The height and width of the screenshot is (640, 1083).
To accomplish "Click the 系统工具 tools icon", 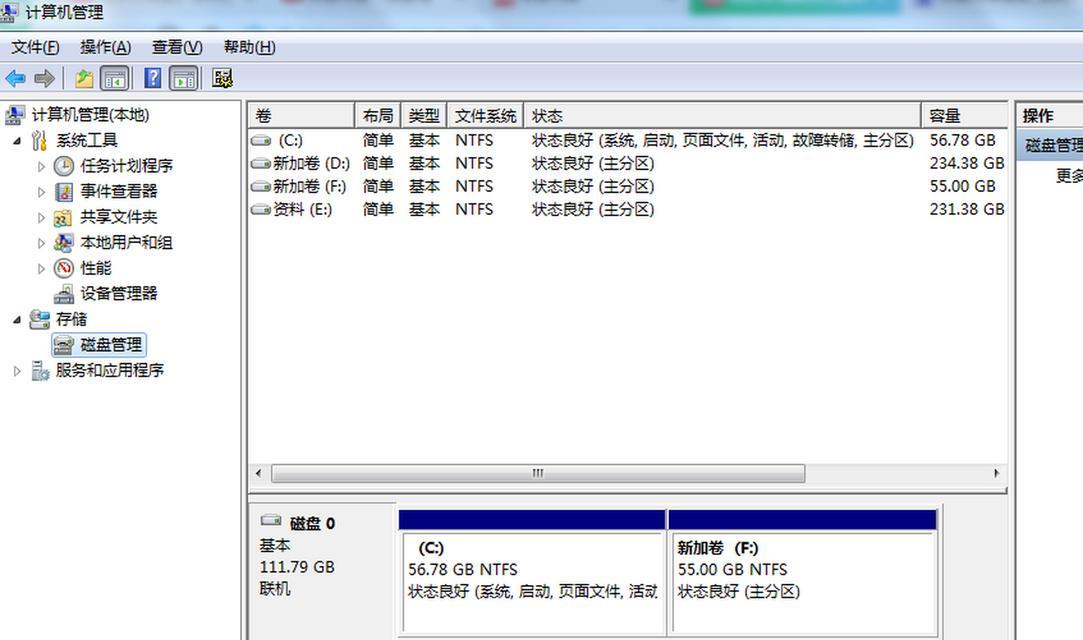I will click(x=39, y=140).
